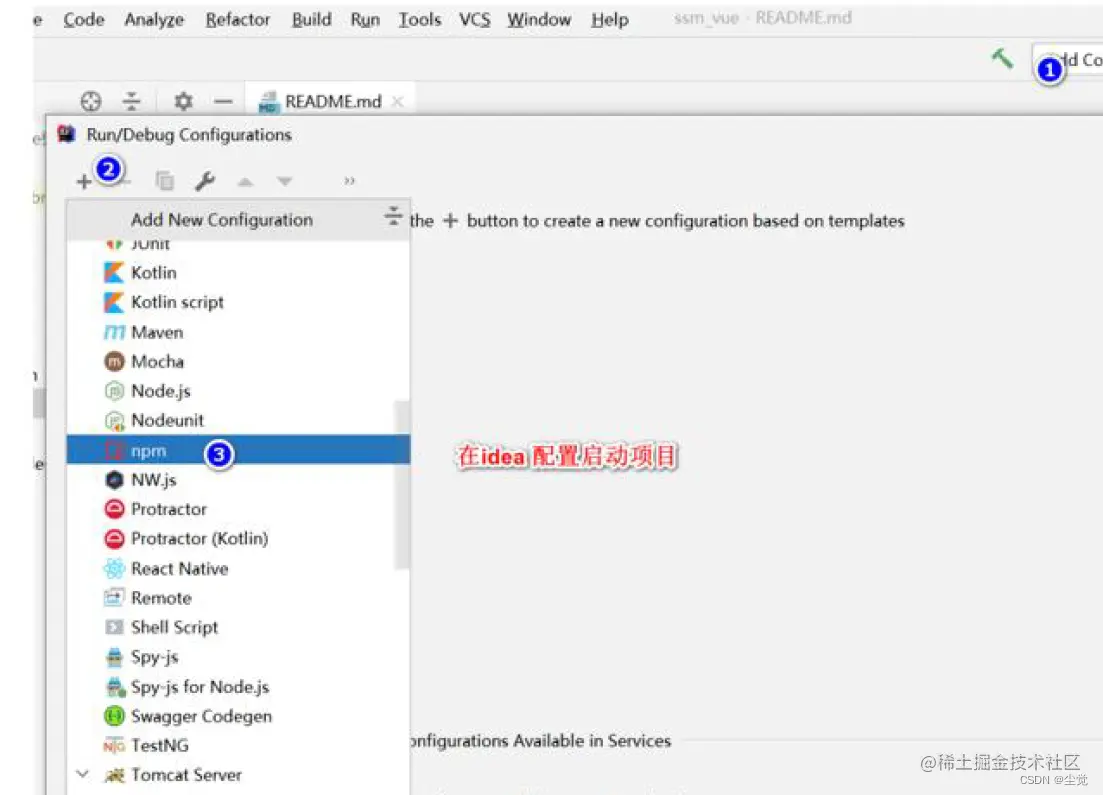The width and height of the screenshot is (1103, 795).
Task: Expand the hidden toolbar items chevron
Action: point(350,181)
